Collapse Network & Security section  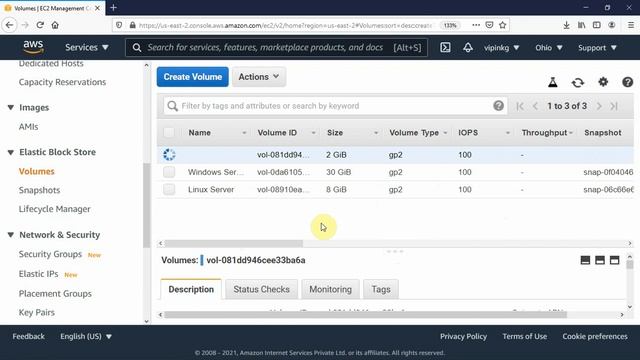11,235
